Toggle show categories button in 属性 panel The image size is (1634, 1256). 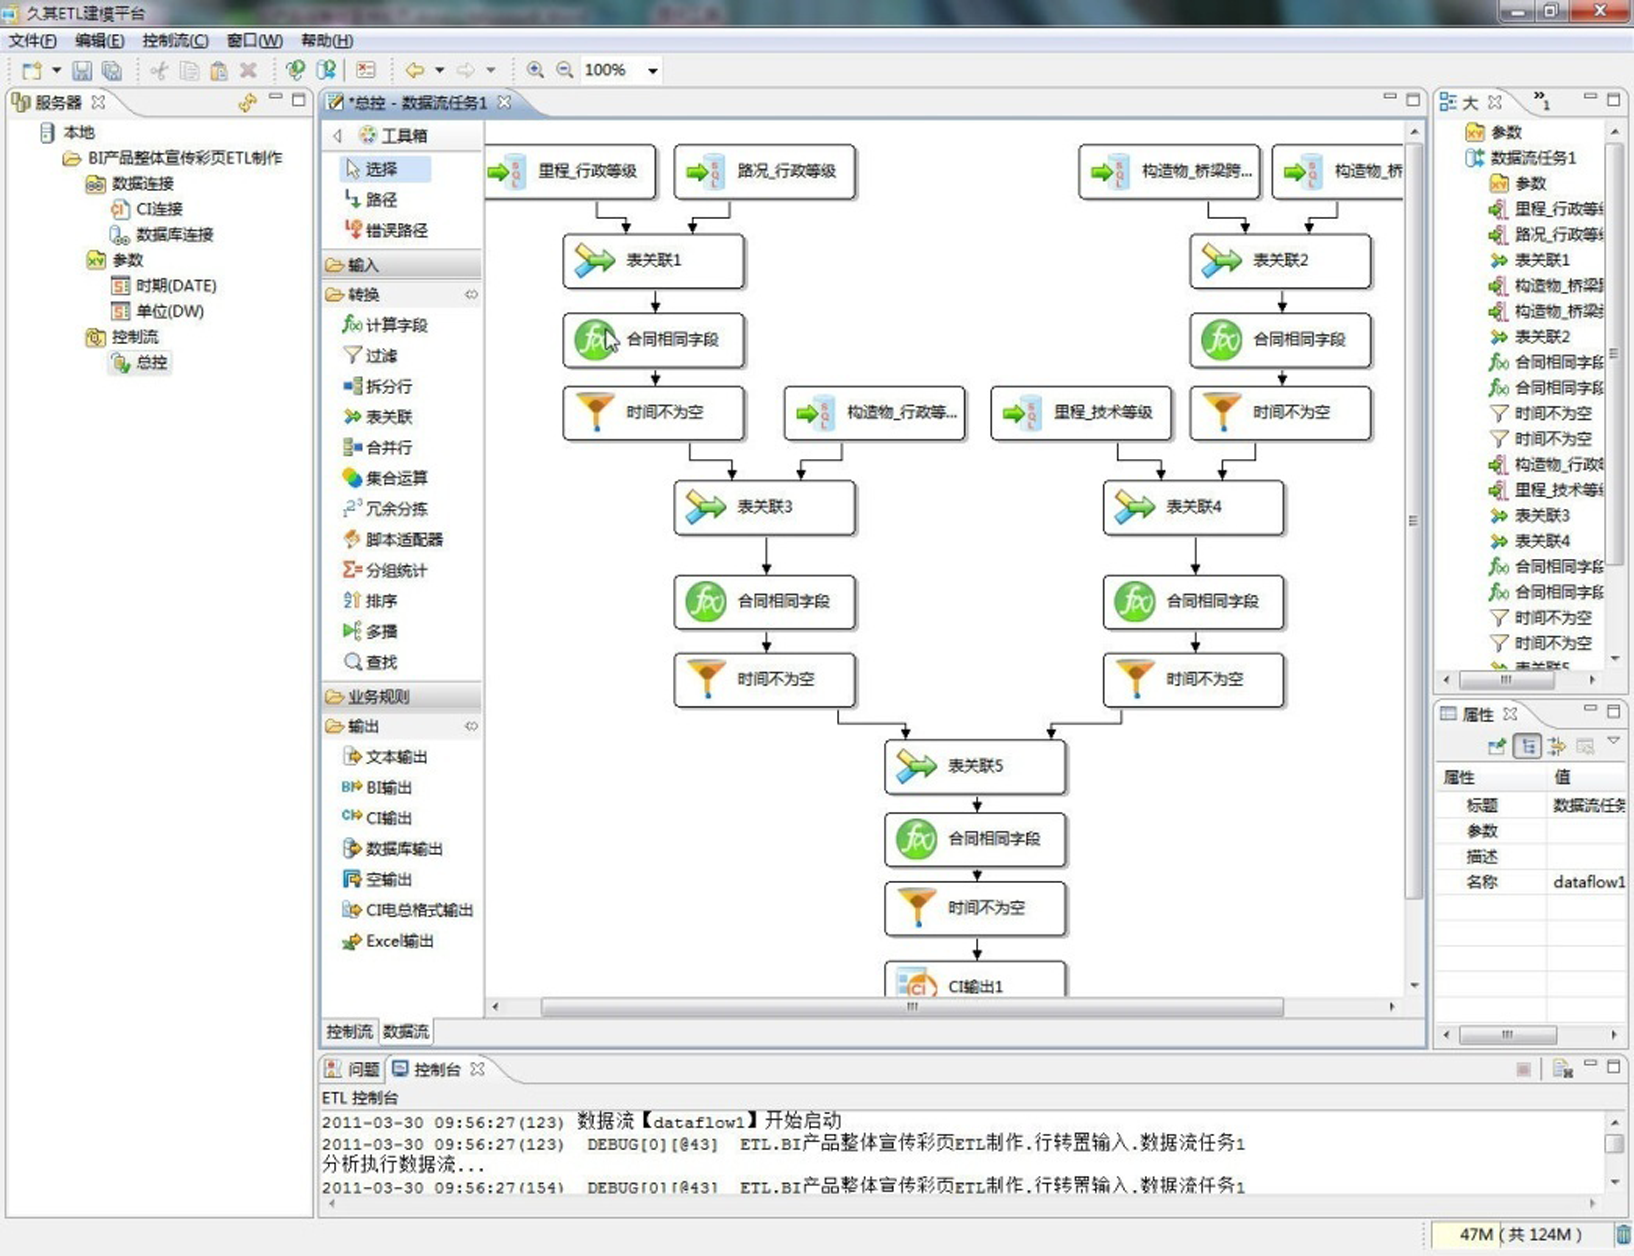(1527, 746)
